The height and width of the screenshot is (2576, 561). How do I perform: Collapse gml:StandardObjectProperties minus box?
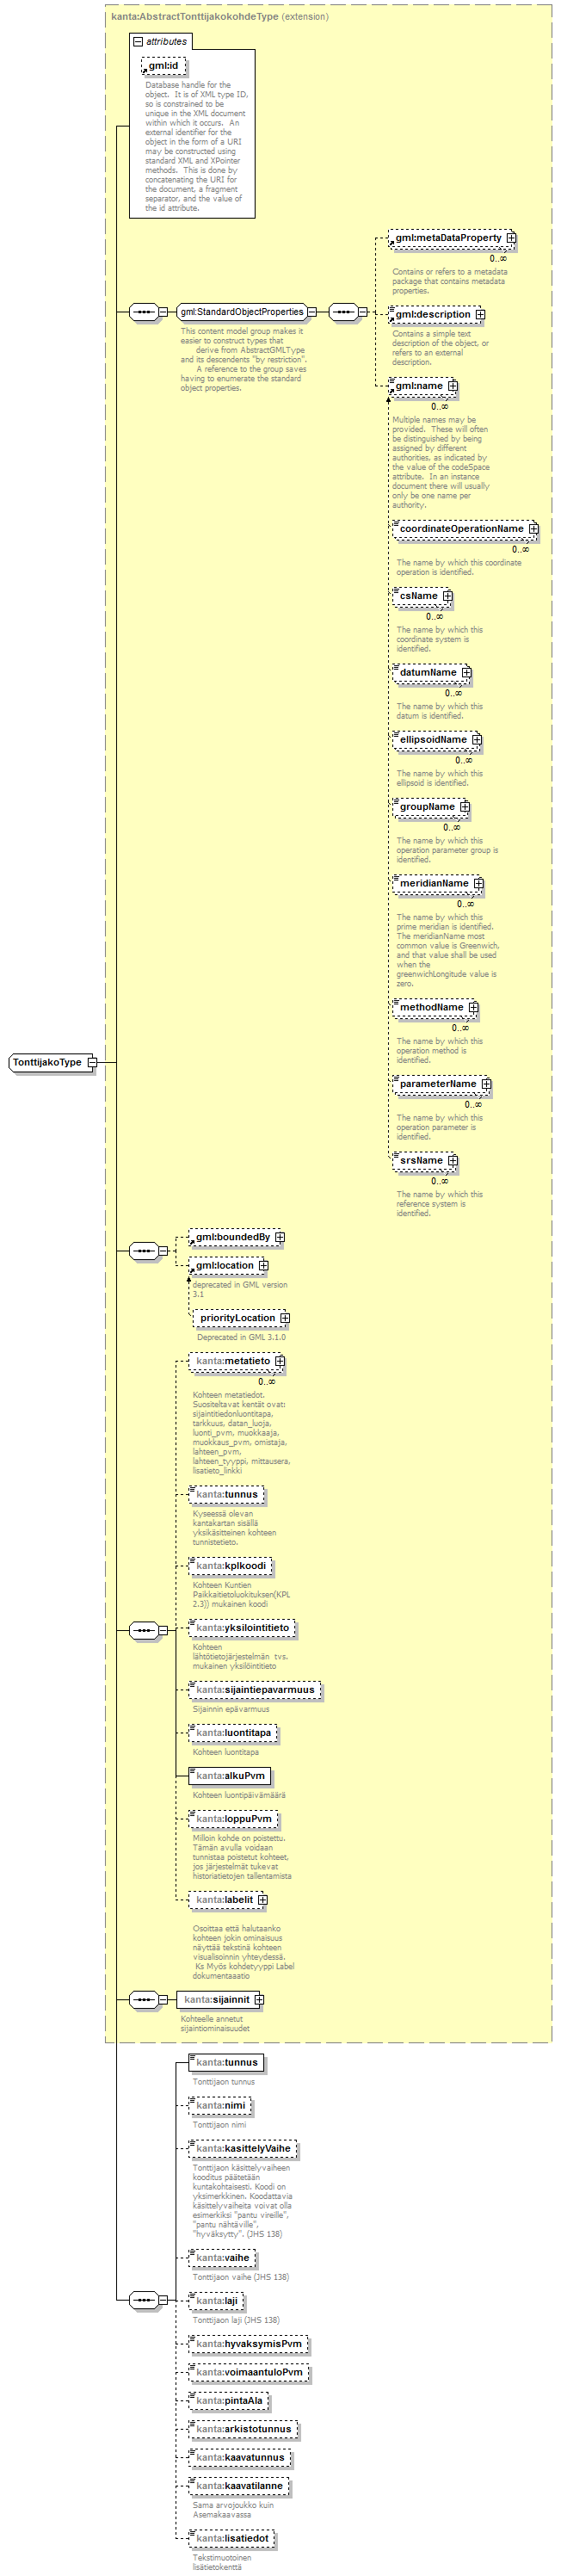[x=312, y=312]
